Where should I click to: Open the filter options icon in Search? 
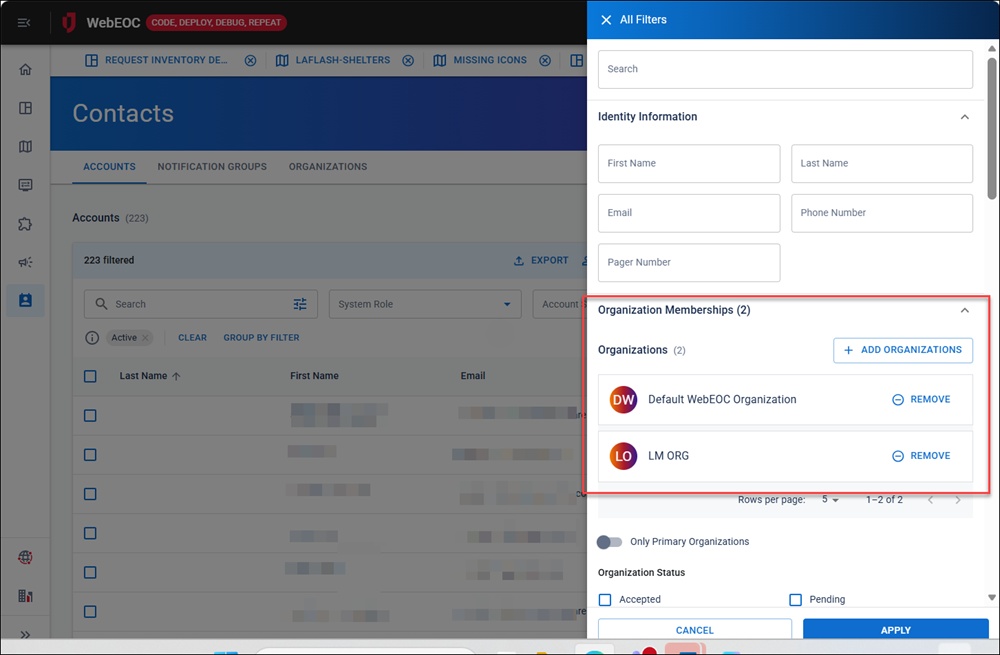(300, 304)
